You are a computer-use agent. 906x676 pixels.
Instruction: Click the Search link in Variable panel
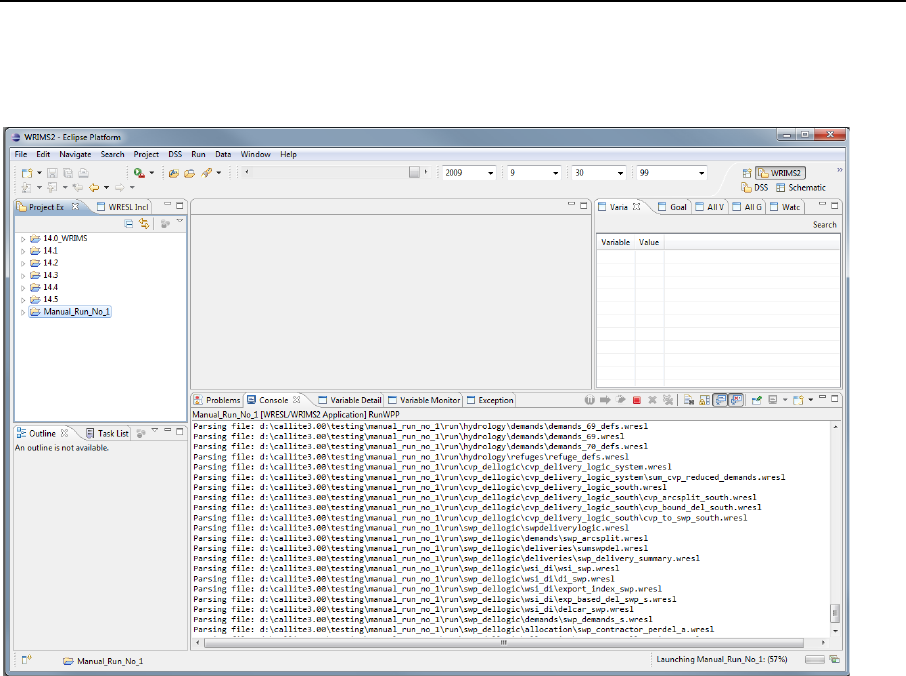click(824, 224)
